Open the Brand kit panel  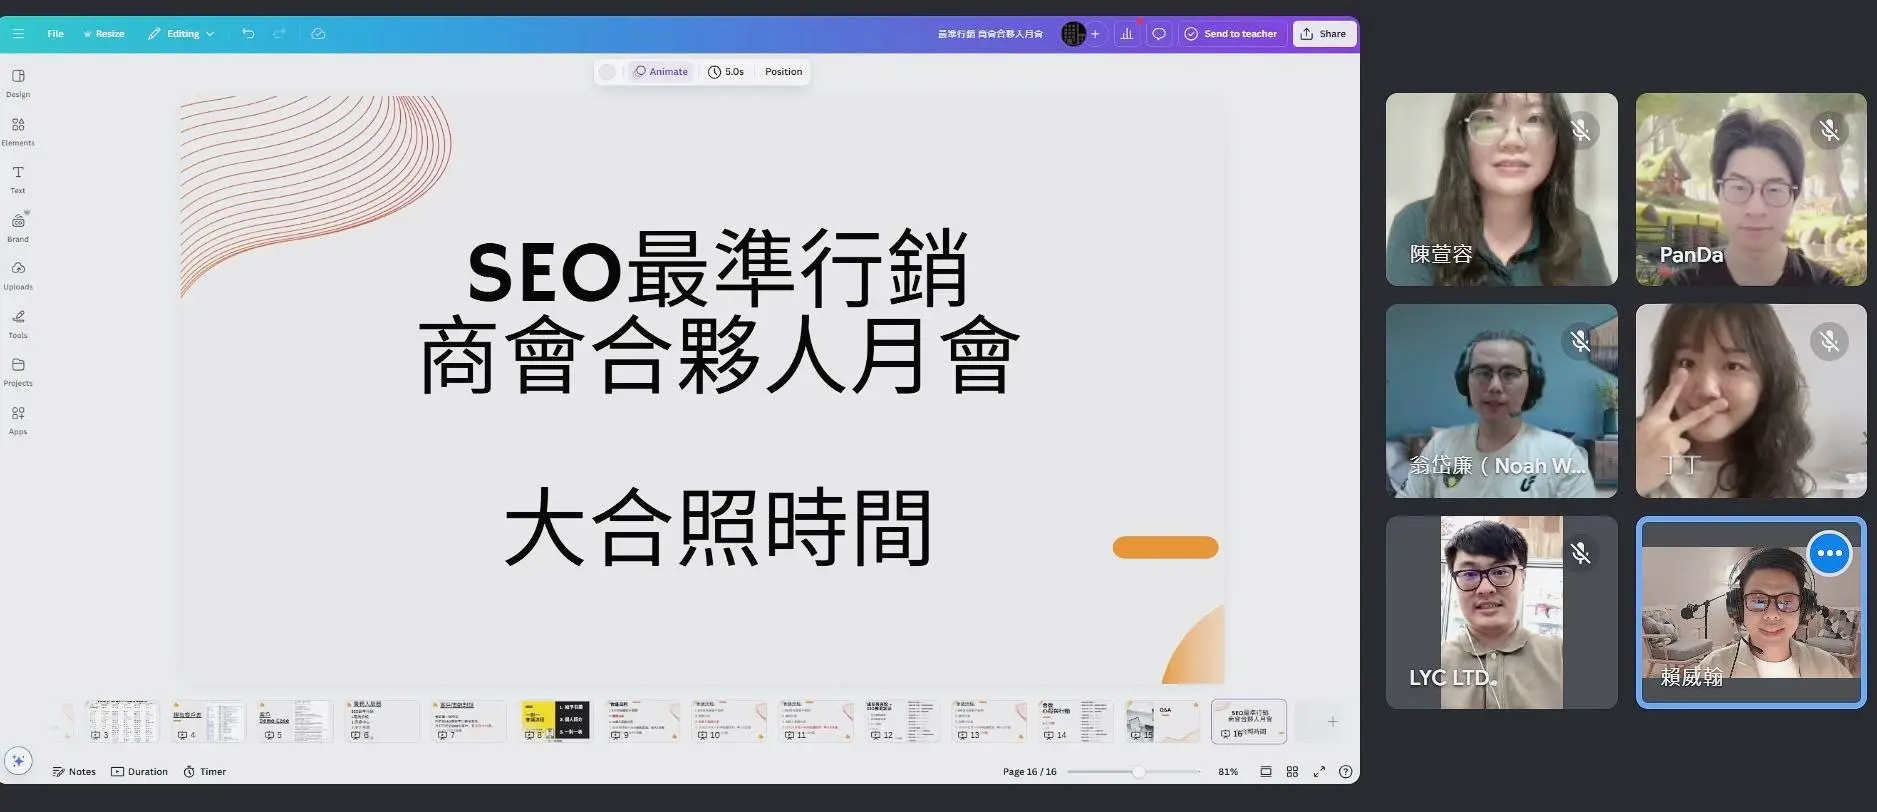pos(18,227)
